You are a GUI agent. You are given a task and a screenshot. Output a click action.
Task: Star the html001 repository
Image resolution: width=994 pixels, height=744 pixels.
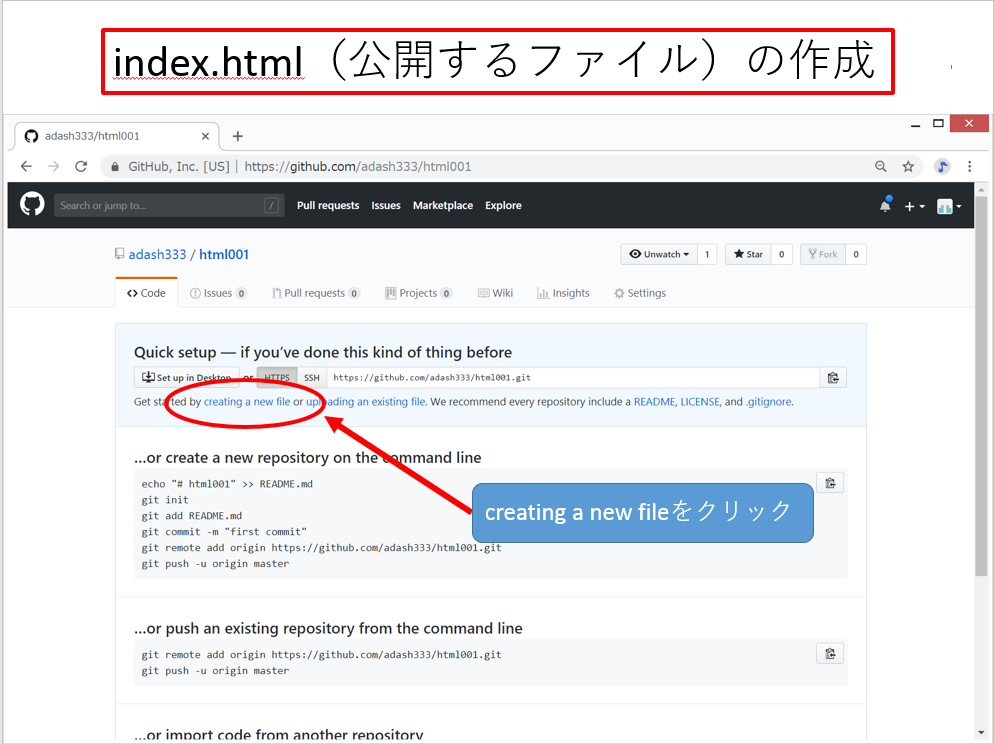[748, 254]
